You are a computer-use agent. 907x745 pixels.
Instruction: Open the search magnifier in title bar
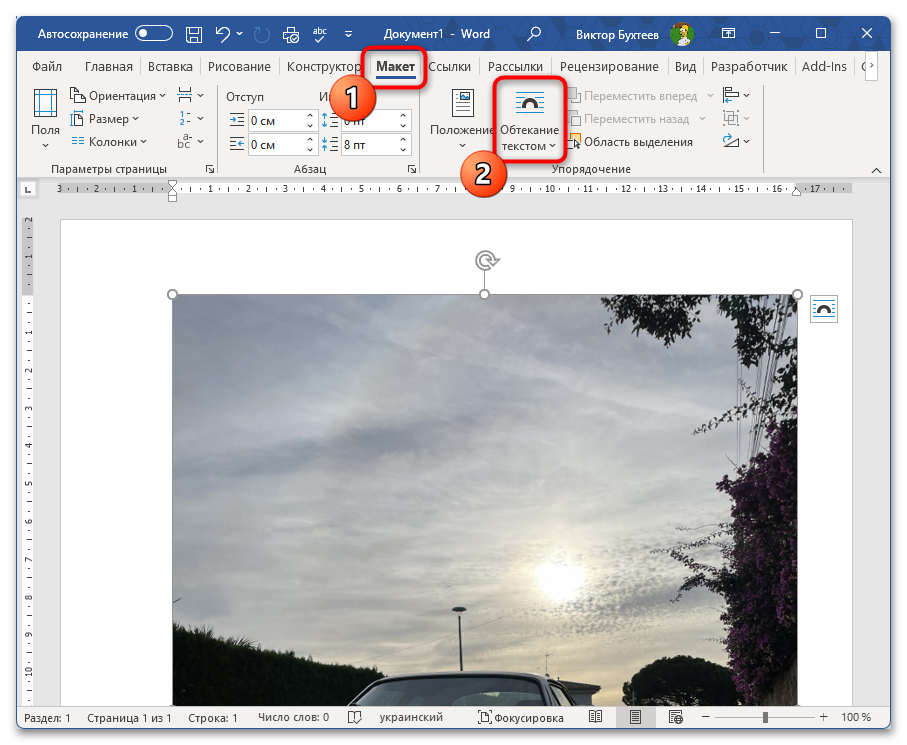(534, 33)
